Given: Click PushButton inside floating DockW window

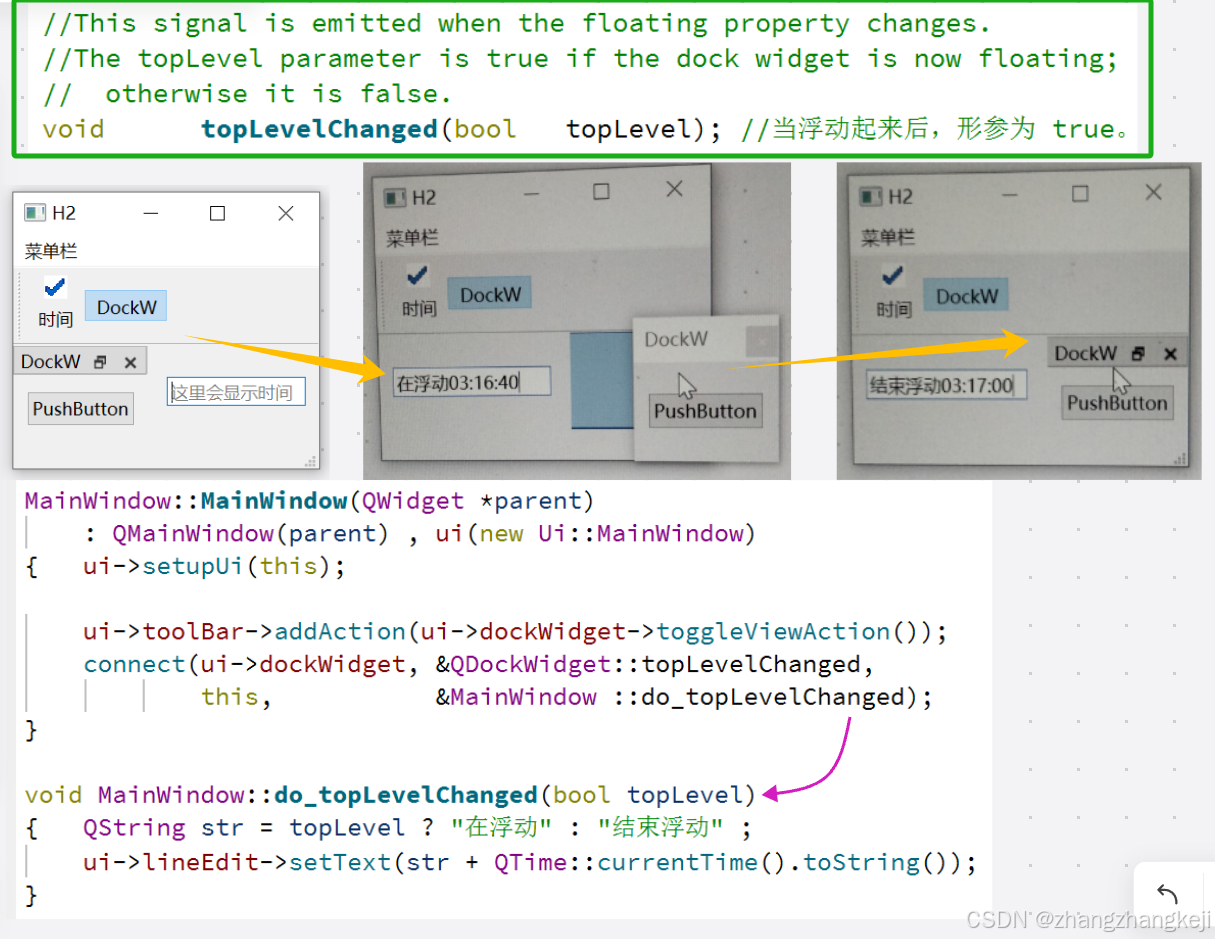Looking at the screenshot, I should point(705,411).
